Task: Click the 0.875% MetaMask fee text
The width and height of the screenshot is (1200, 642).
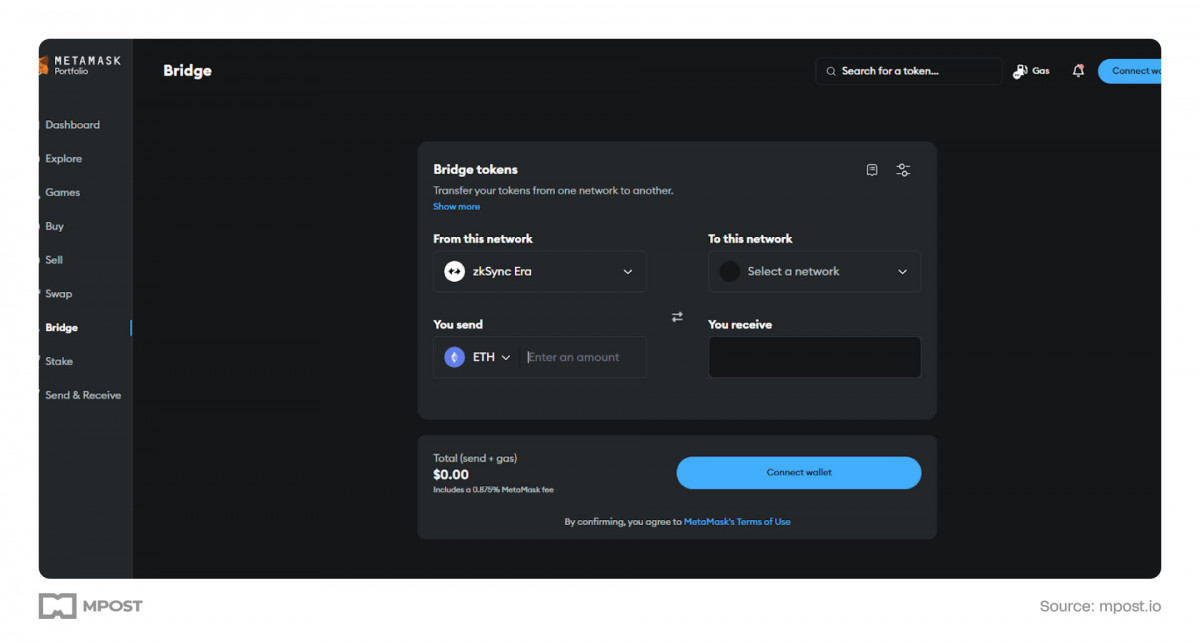Action: [x=493, y=490]
